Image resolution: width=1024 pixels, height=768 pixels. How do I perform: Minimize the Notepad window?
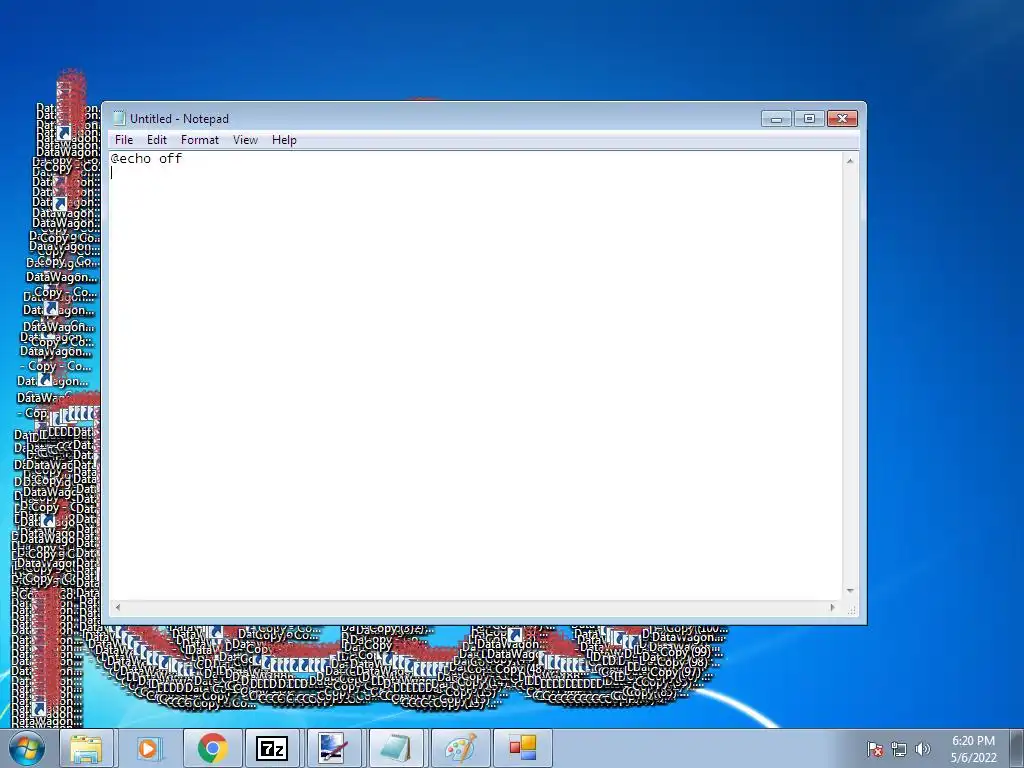[776, 119]
